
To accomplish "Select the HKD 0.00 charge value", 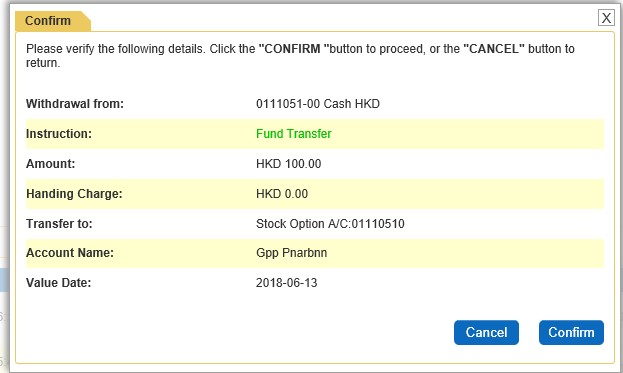I will click(282, 194).
